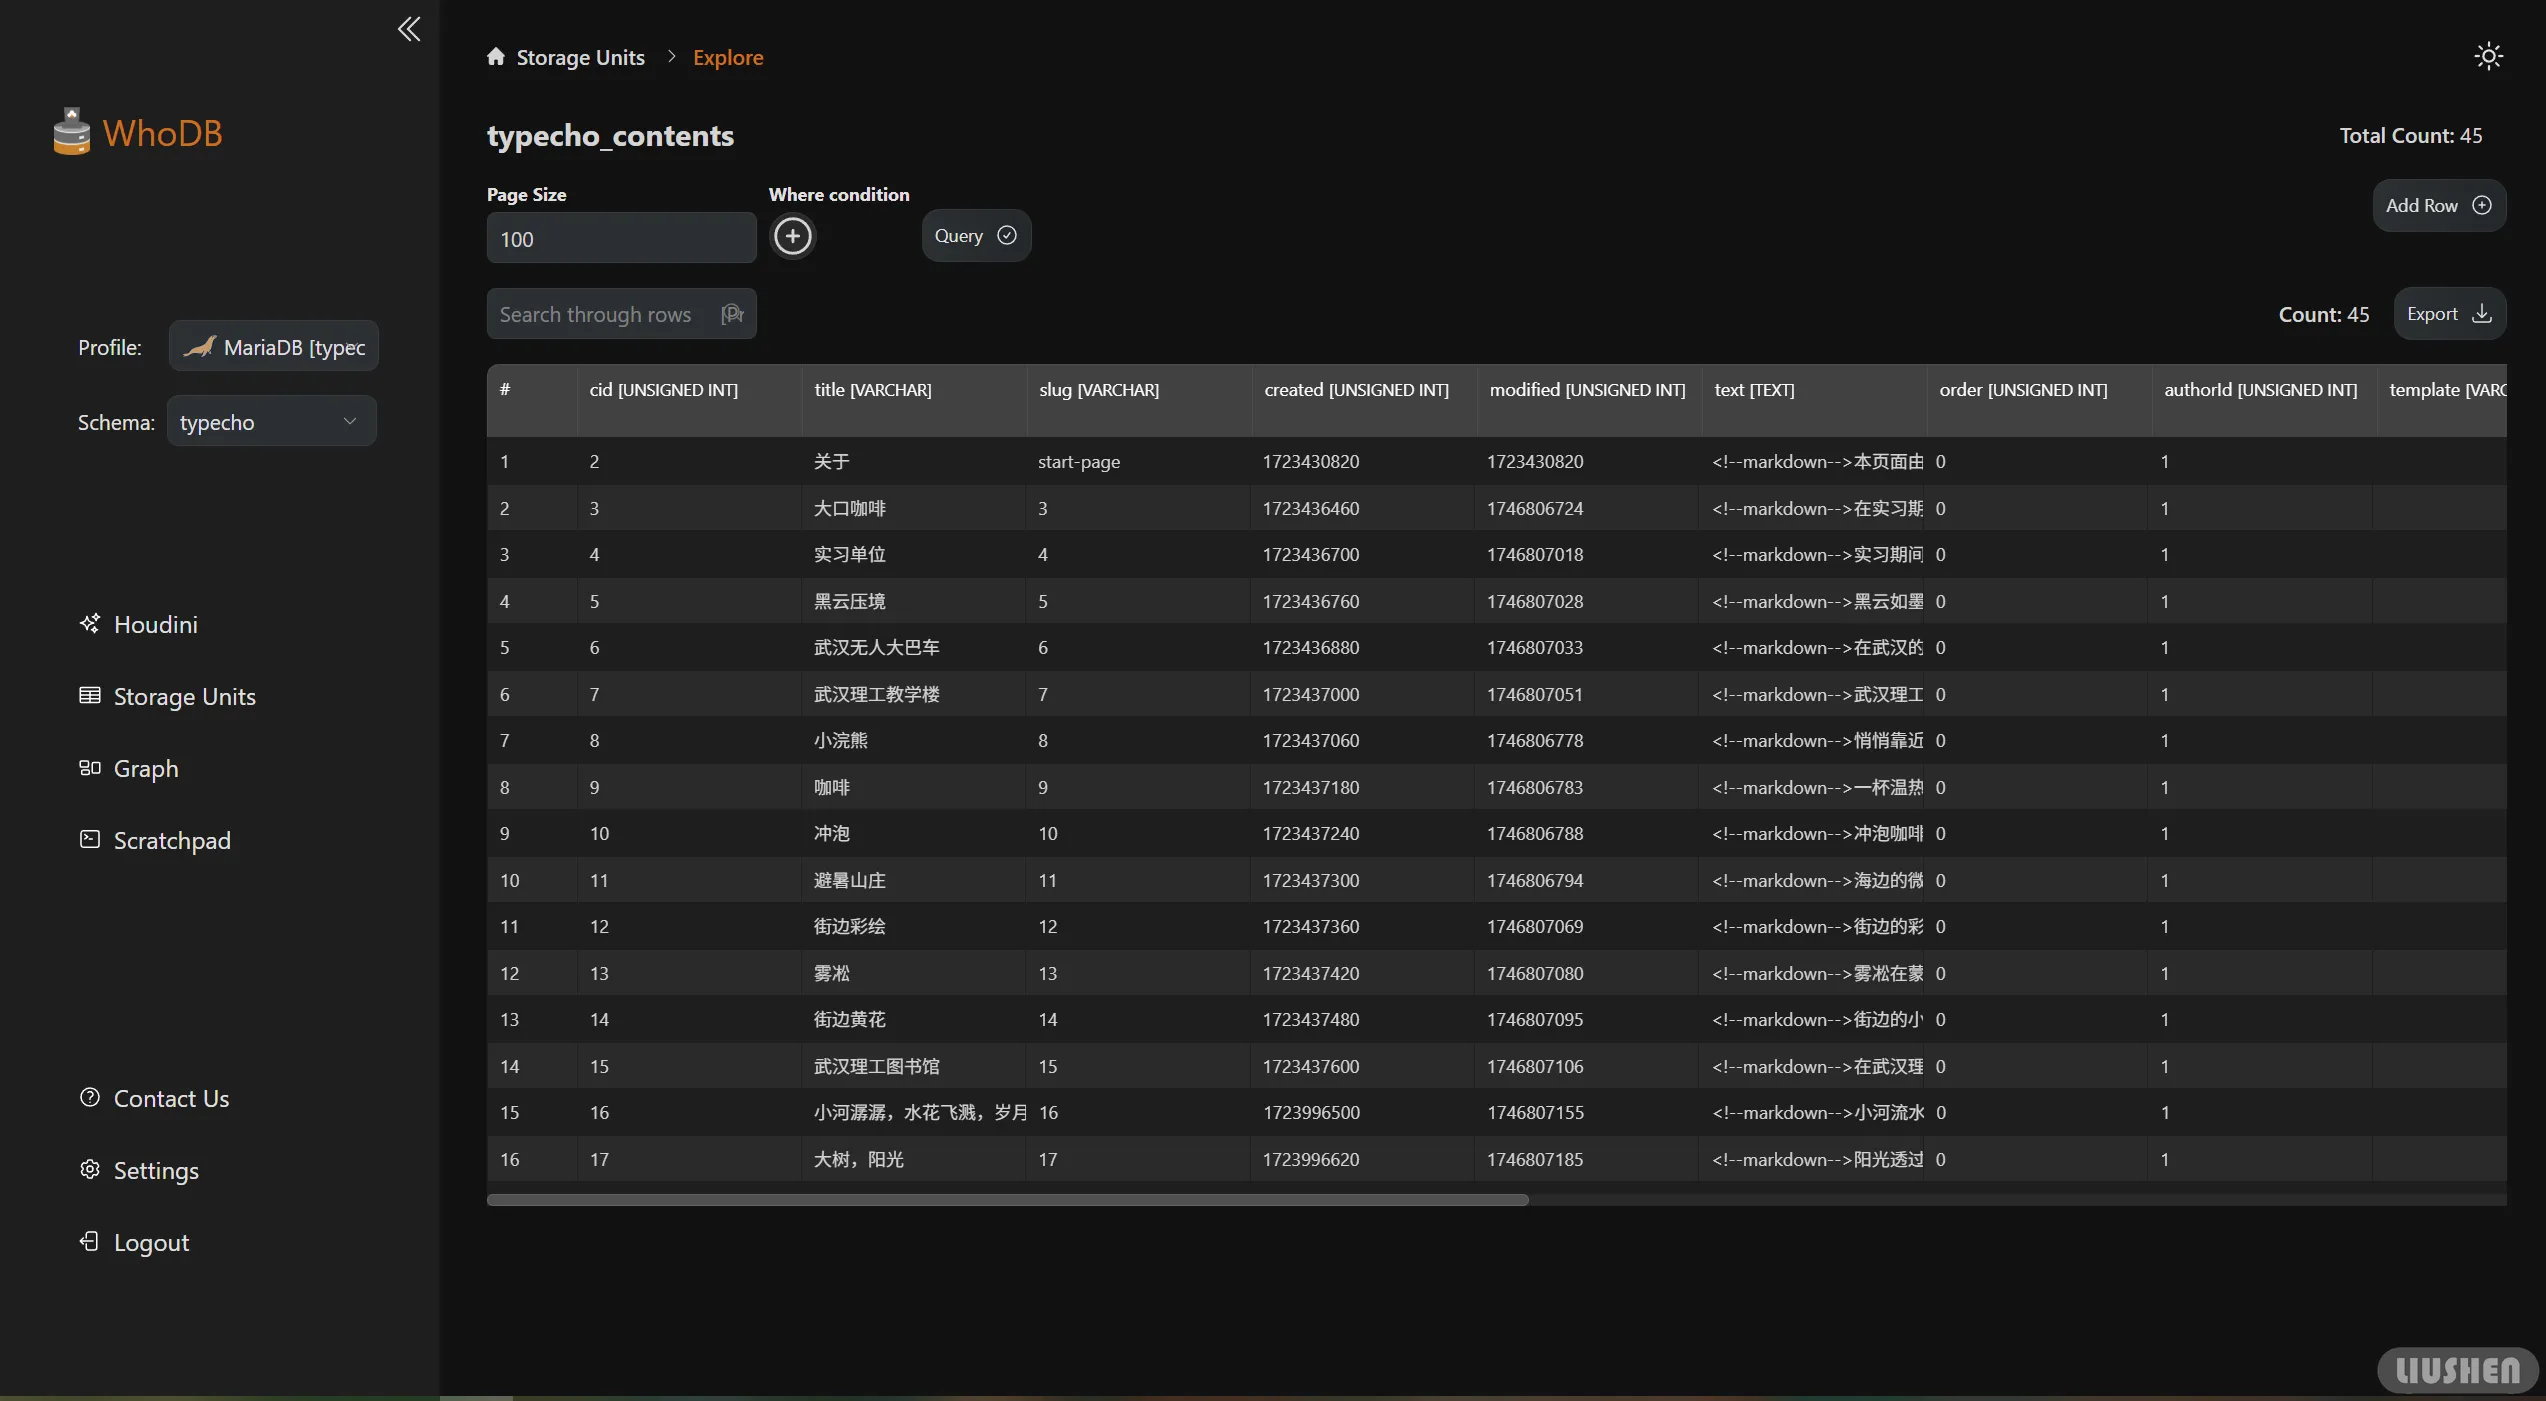Collapse the sidebar with double-chevron icon
The image size is (2546, 1401).
(x=409, y=28)
